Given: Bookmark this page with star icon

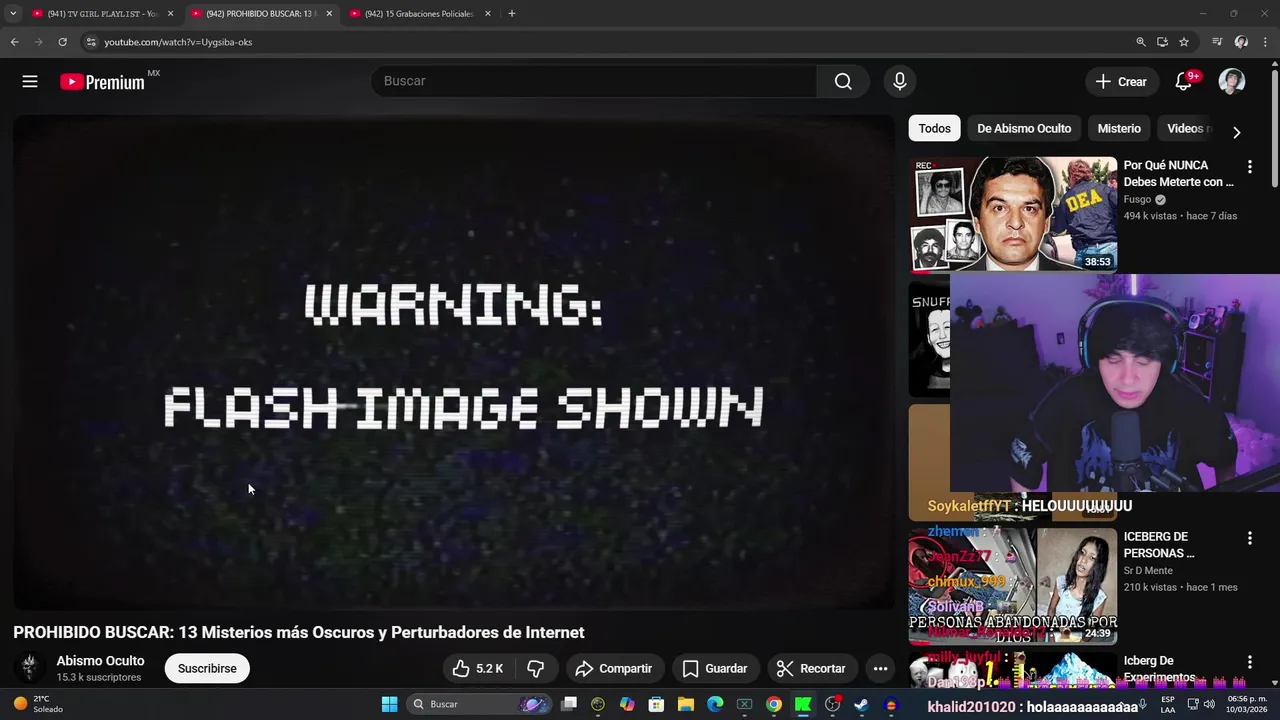Looking at the screenshot, I should tap(1184, 42).
